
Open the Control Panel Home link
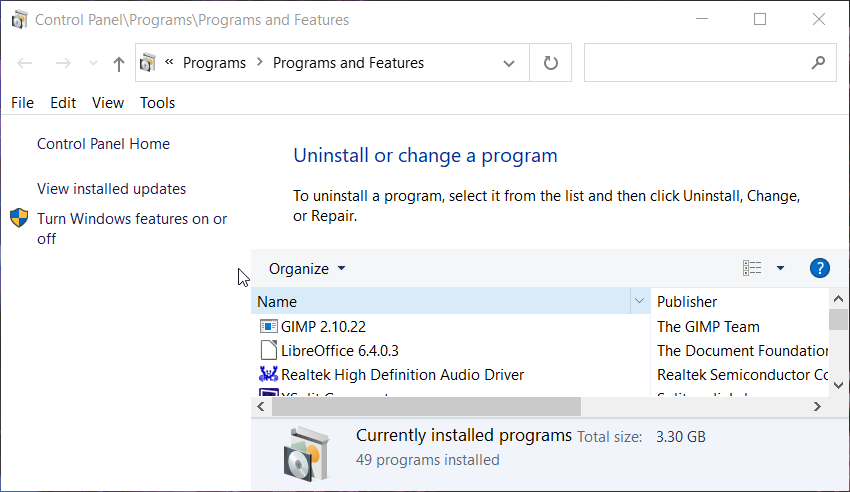coord(103,144)
